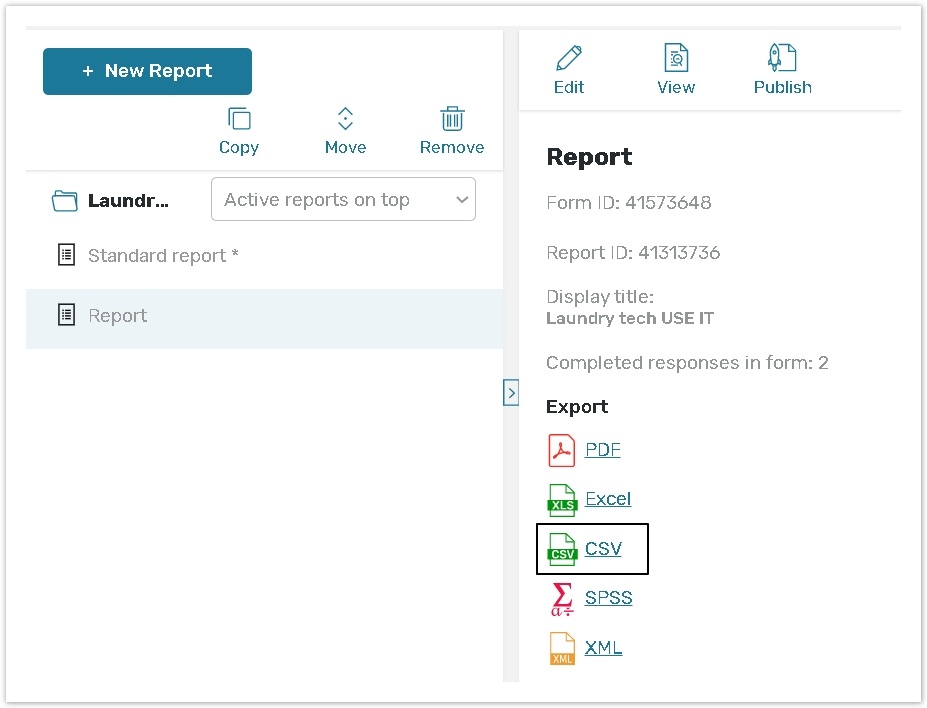Click the Excel export link
Image resolution: width=927 pixels, height=708 pixels.
coord(608,499)
